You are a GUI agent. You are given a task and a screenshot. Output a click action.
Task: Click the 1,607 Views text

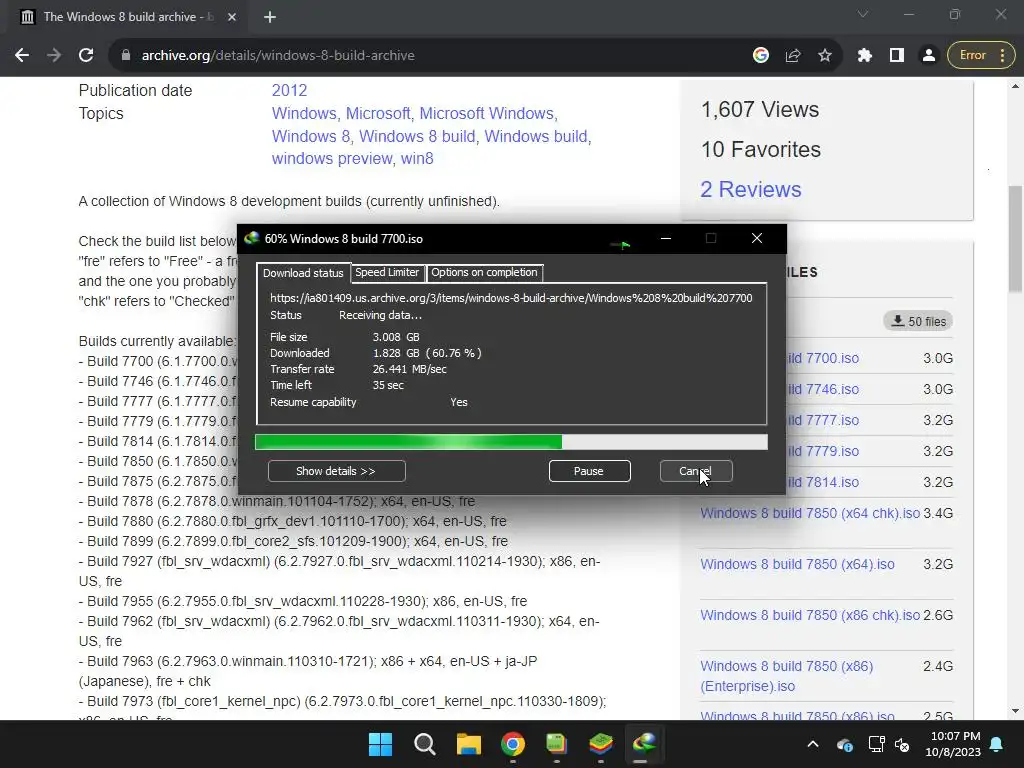[760, 109]
